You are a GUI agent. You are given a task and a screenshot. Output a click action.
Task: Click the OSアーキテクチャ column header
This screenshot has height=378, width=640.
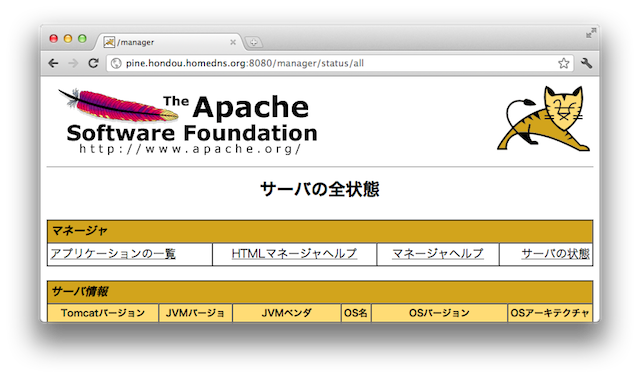tap(550, 313)
